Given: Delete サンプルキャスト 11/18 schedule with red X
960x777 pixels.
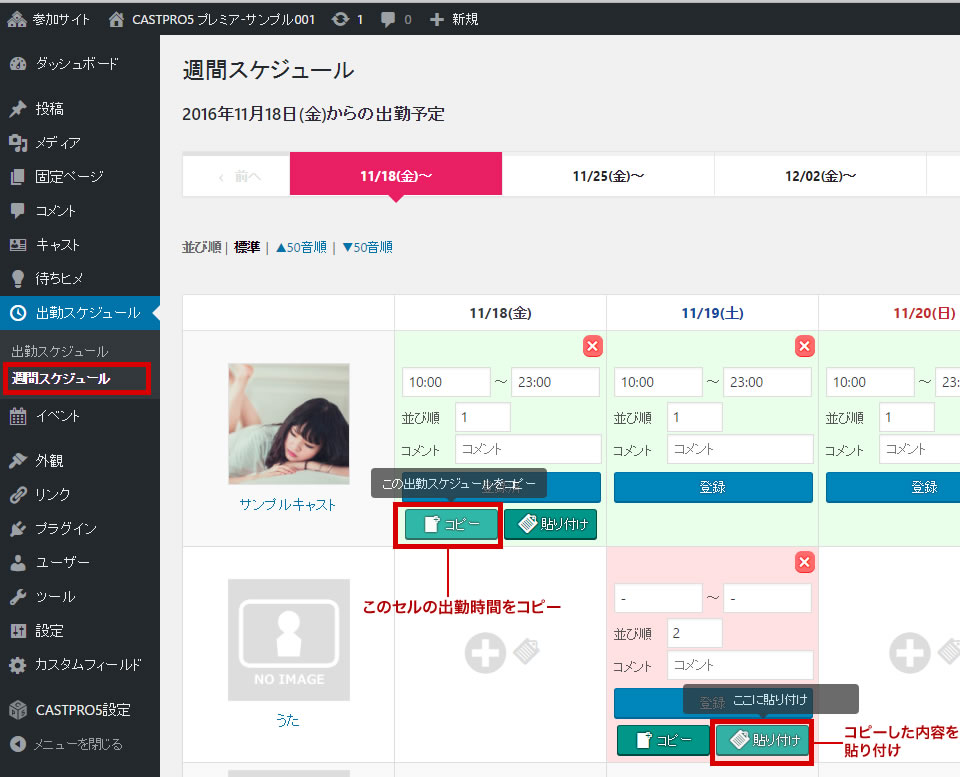Looking at the screenshot, I should click(592, 347).
